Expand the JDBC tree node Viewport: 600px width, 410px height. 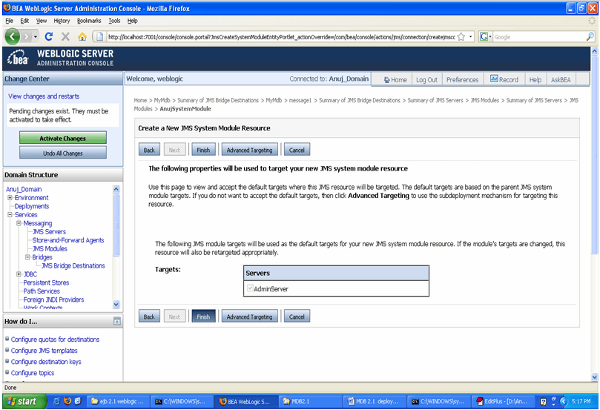pos(18,274)
